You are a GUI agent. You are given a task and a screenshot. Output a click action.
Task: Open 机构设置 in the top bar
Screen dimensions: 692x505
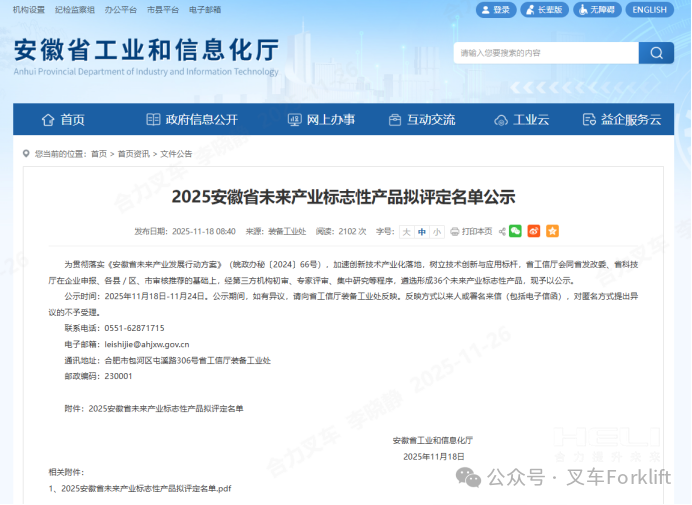click(28, 9)
